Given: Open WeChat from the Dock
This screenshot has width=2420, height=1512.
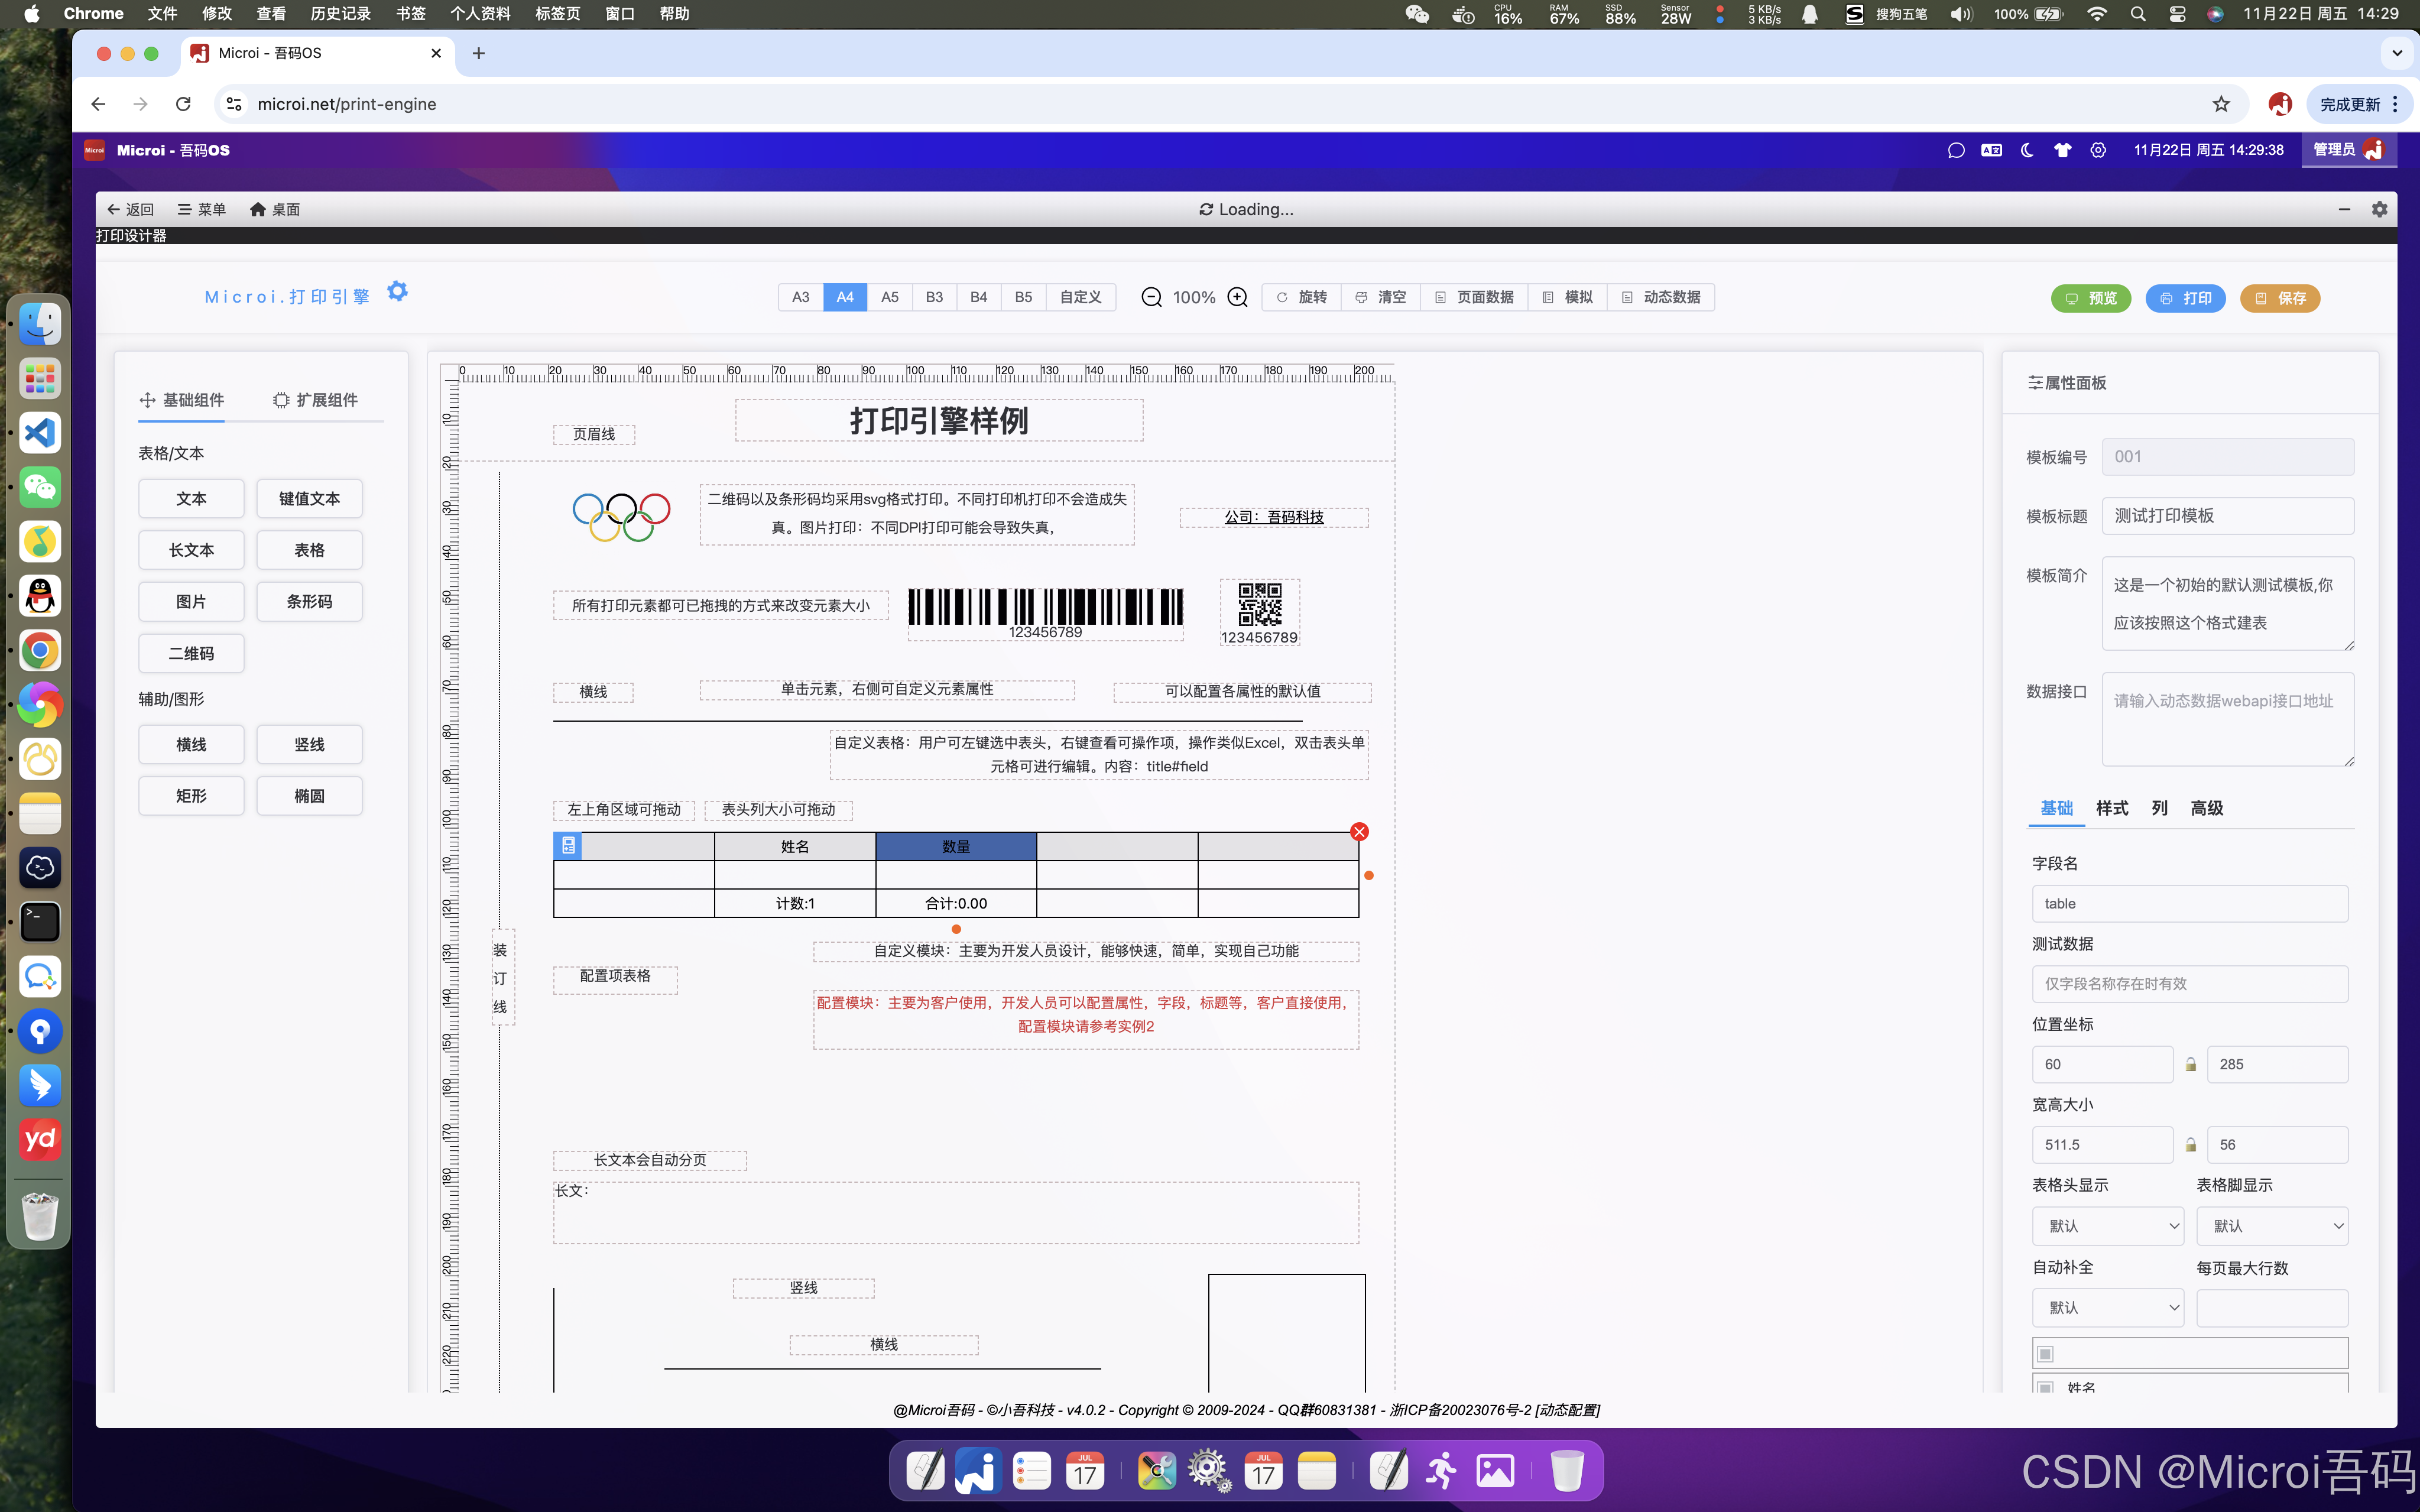Looking at the screenshot, I should click(40, 487).
